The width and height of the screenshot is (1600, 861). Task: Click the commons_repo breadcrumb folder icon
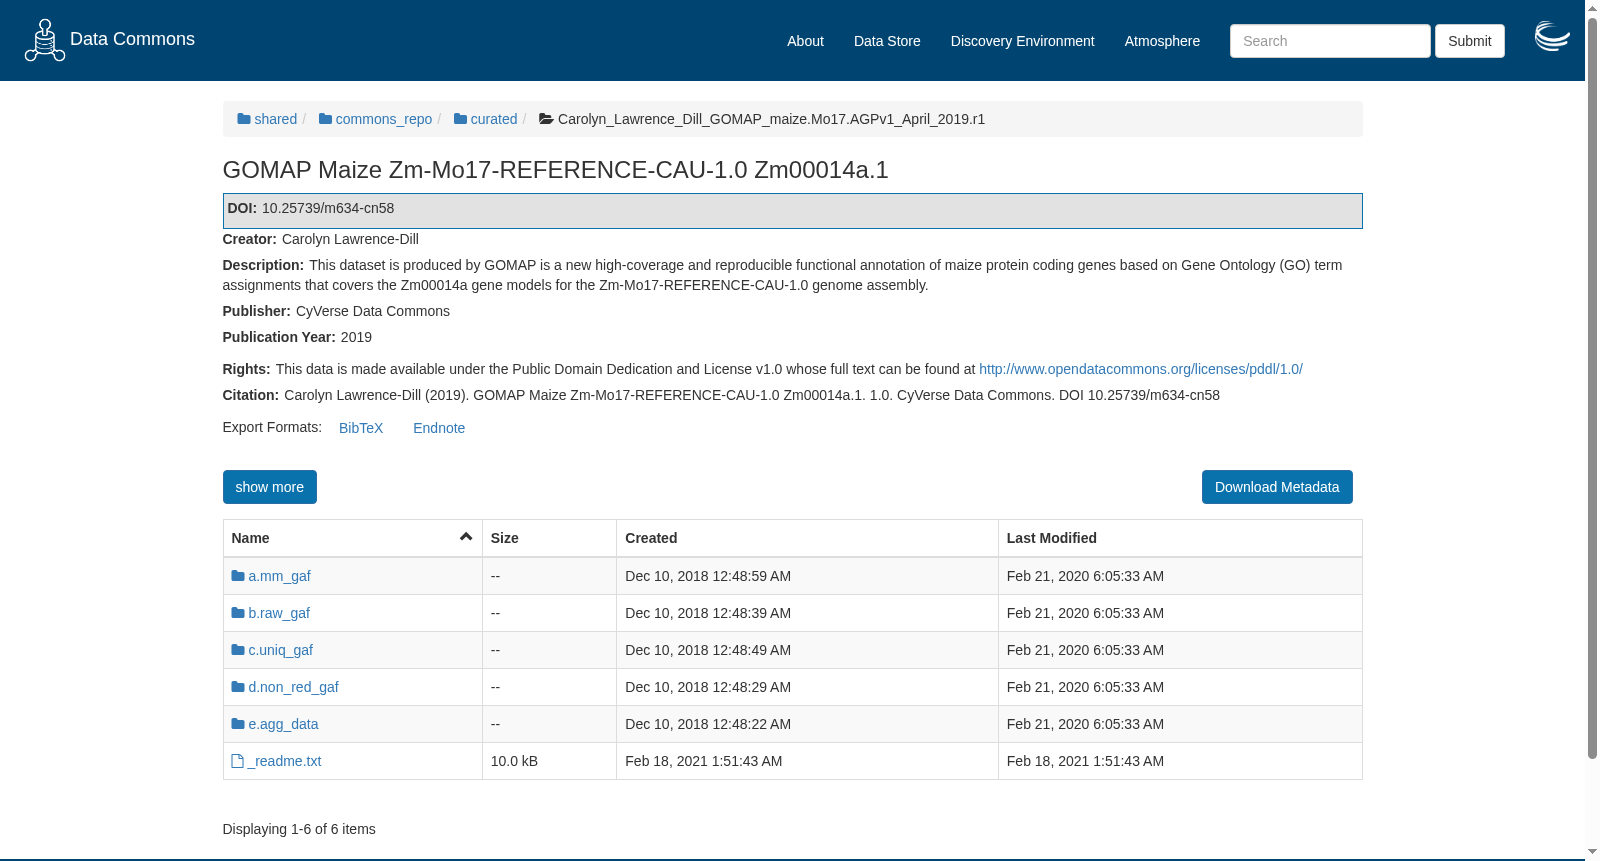point(325,119)
